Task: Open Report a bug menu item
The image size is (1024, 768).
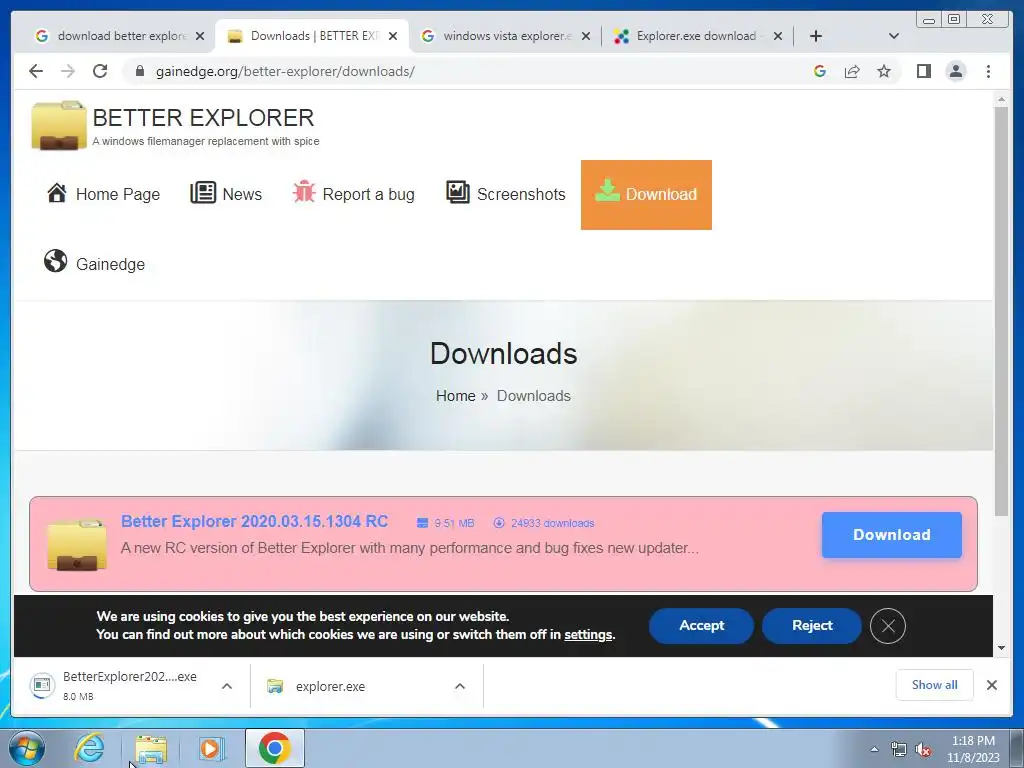Action: (x=353, y=194)
